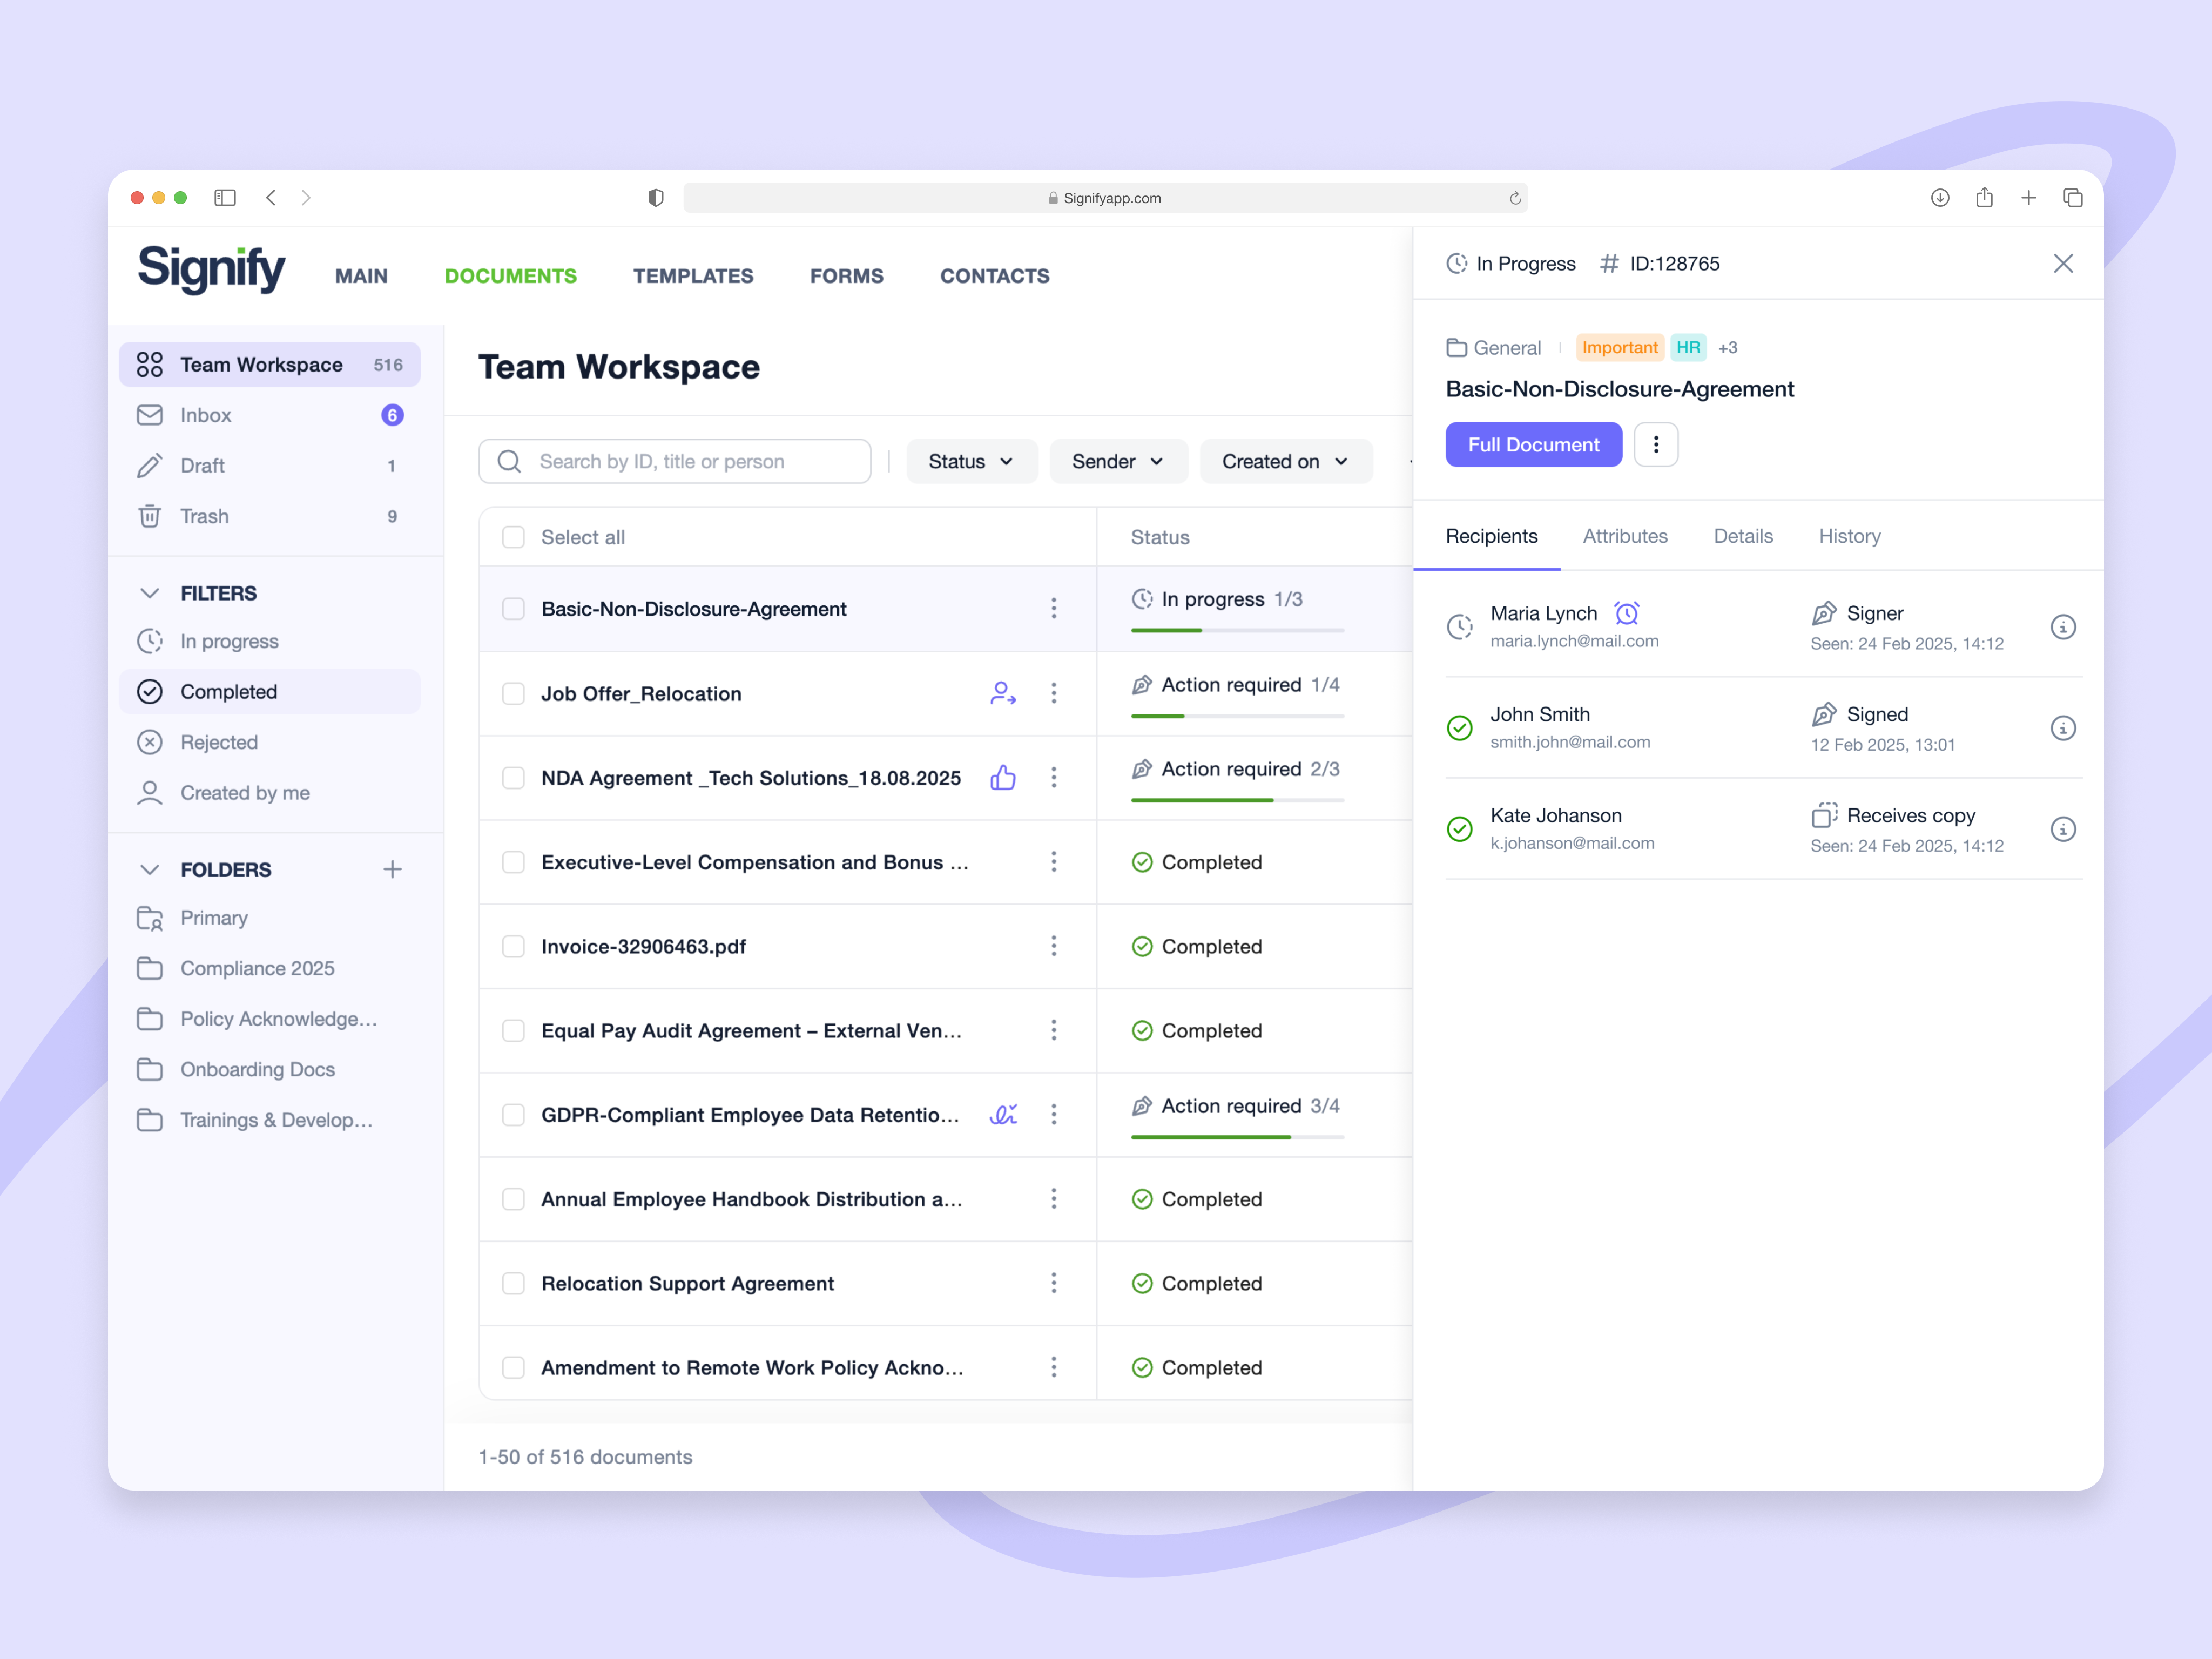Open the Created on dropdown

click(x=1285, y=462)
